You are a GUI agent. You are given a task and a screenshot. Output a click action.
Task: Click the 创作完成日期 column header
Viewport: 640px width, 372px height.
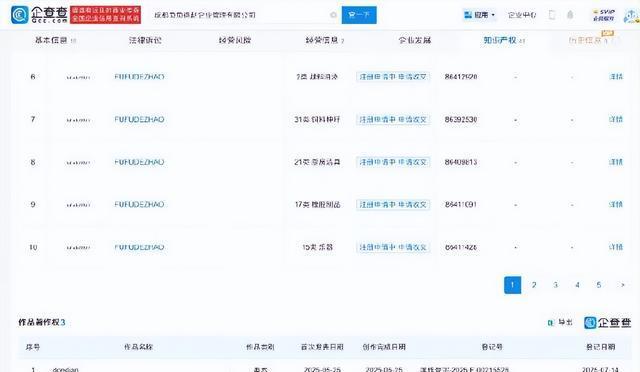pyautogui.click(x=384, y=347)
